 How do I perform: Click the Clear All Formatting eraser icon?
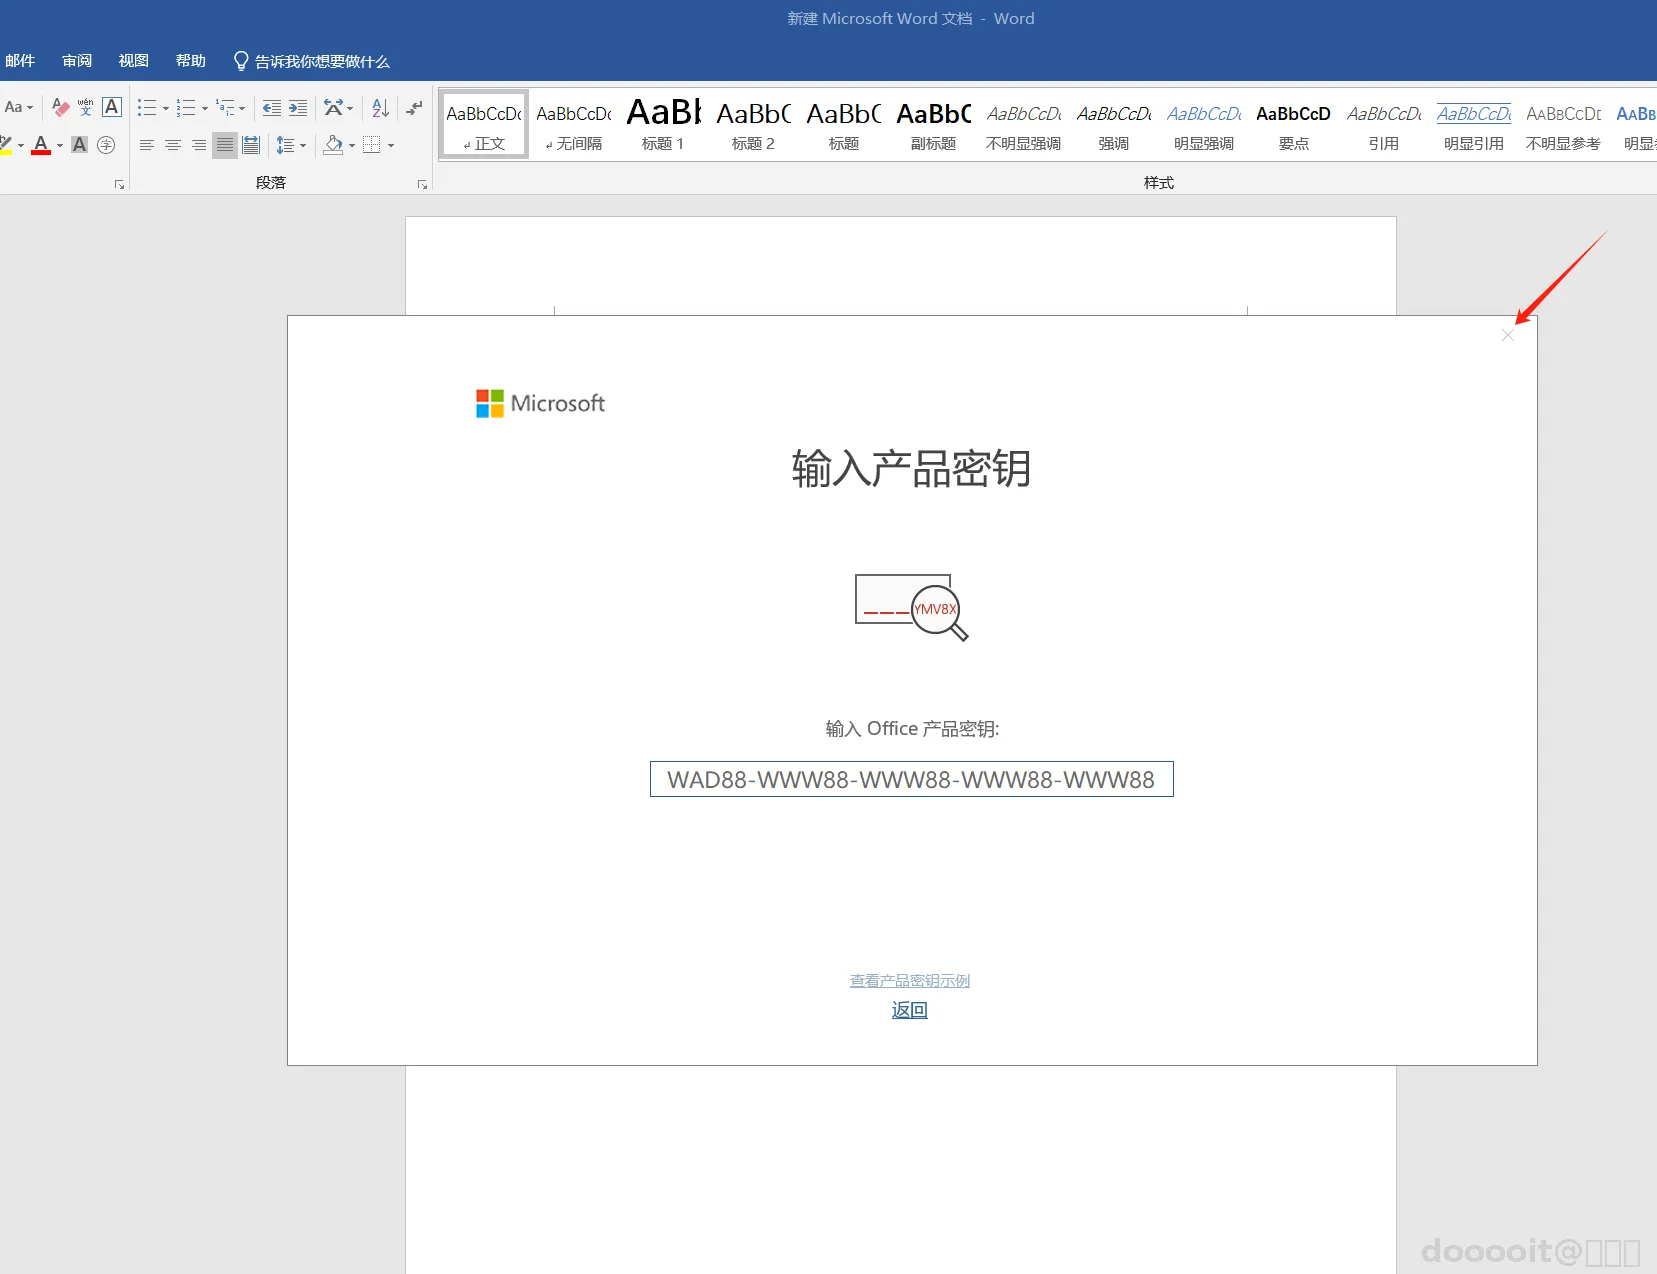[x=60, y=107]
